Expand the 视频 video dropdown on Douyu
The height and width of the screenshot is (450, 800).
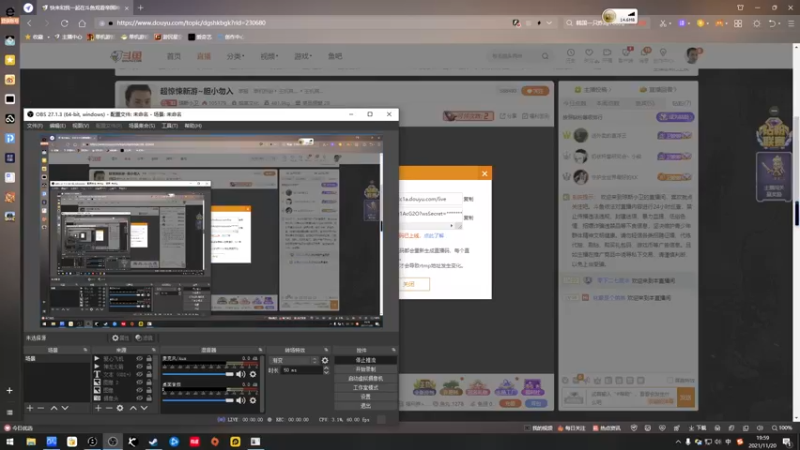coord(269,56)
